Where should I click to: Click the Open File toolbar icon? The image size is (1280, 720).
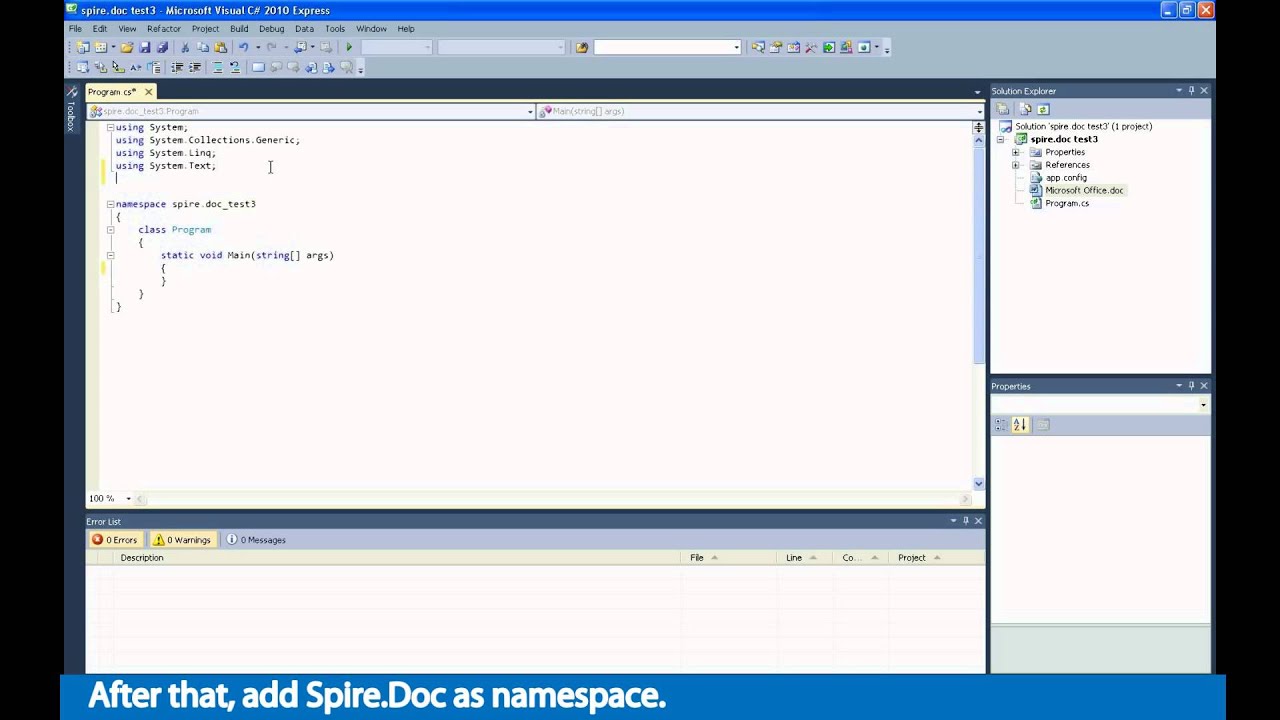point(127,47)
